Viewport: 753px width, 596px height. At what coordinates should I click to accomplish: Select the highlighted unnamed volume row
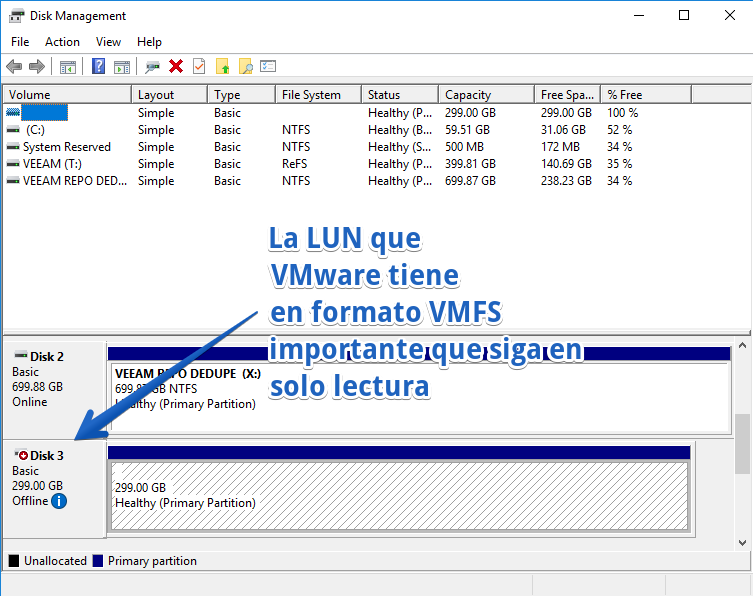44,112
